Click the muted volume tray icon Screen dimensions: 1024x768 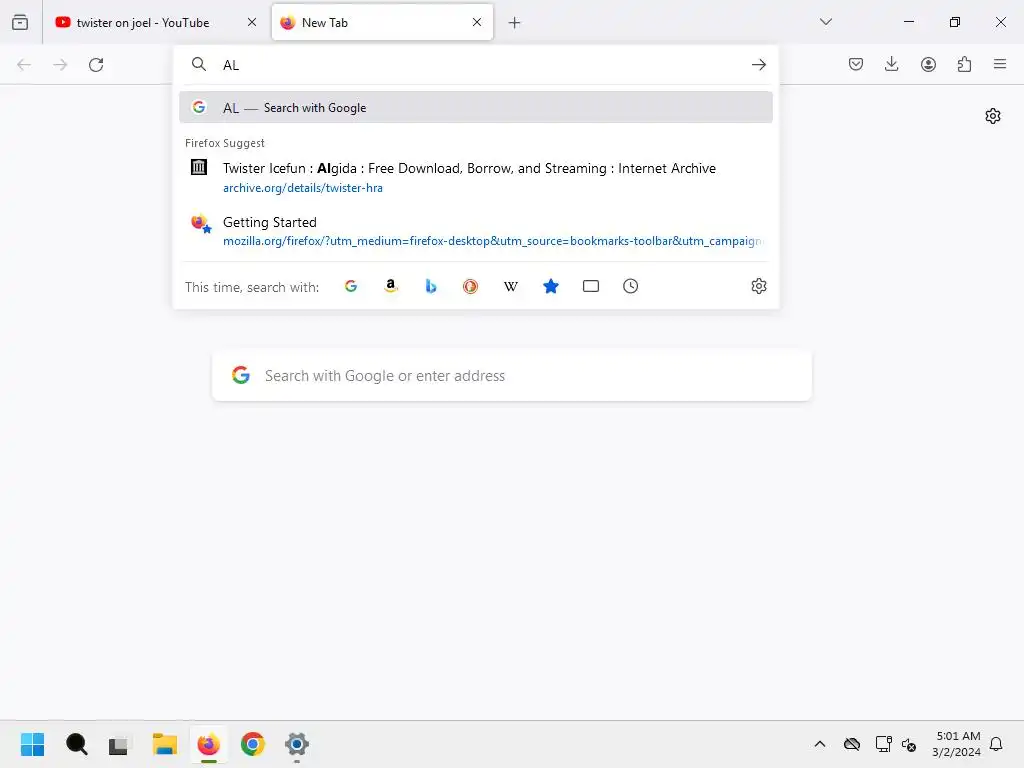pos(909,744)
